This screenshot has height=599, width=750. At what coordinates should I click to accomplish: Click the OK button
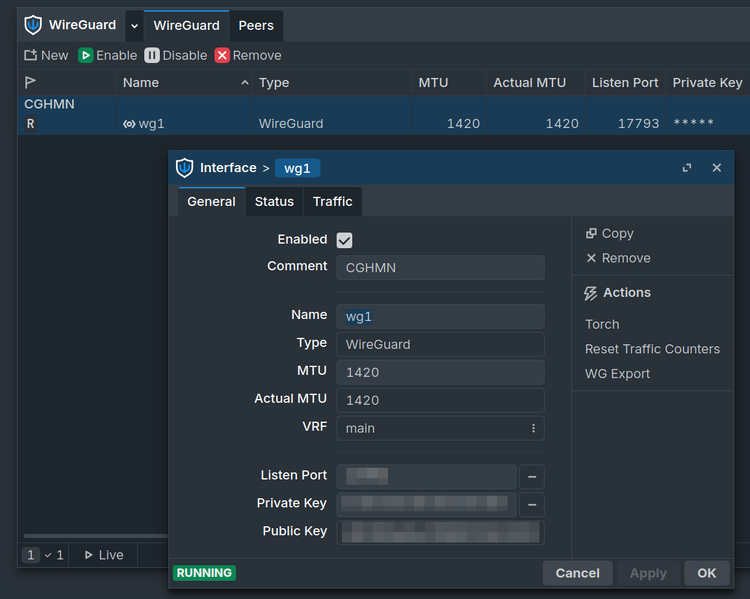click(706, 573)
